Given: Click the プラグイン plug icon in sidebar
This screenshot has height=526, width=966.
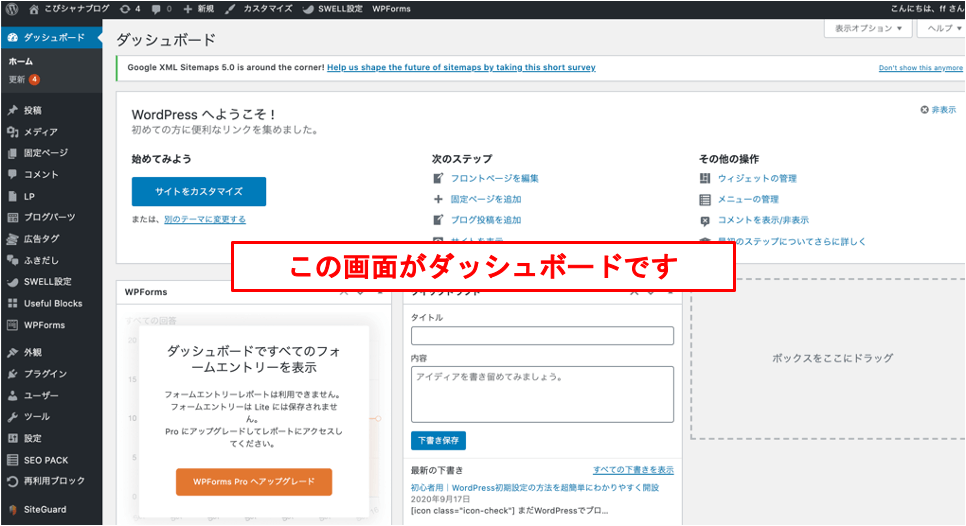Looking at the screenshot, I should click(12, 374).
